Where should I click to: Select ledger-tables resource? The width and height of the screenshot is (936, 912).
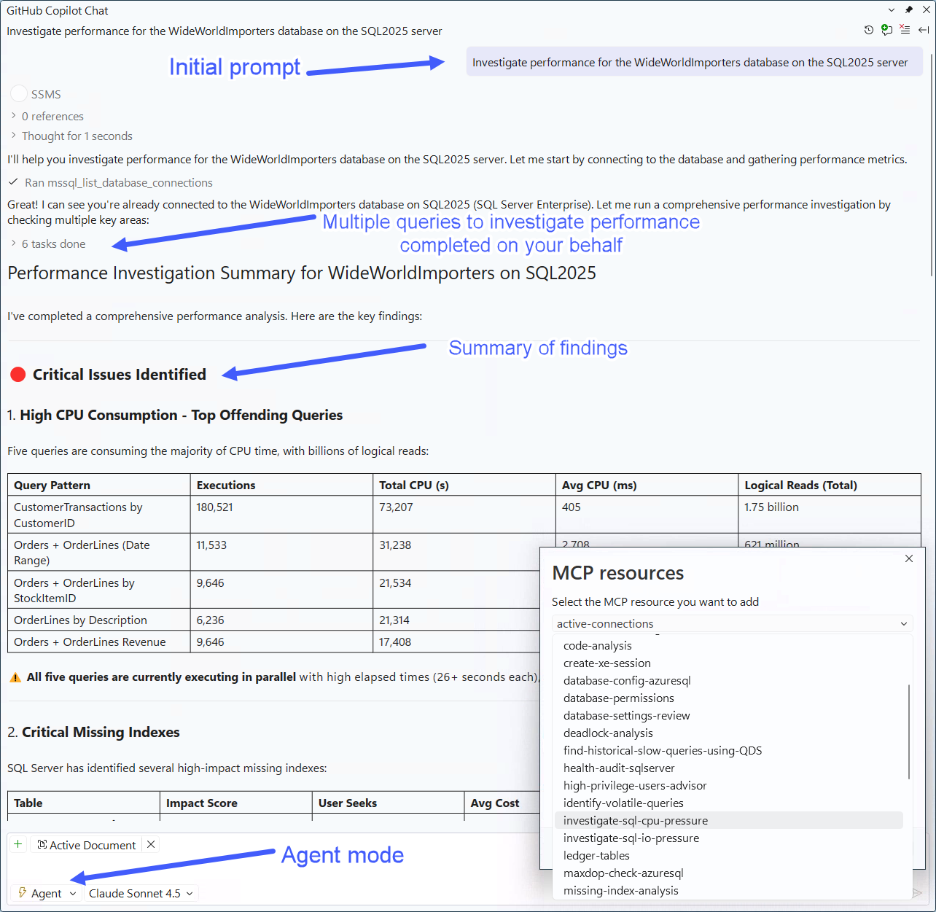[x=596, y=856]
